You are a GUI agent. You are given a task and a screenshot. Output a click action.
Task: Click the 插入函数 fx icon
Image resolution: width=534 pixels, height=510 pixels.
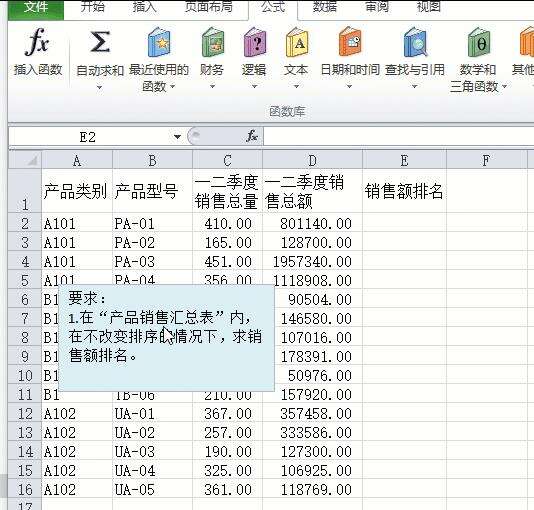pos(37,42)
